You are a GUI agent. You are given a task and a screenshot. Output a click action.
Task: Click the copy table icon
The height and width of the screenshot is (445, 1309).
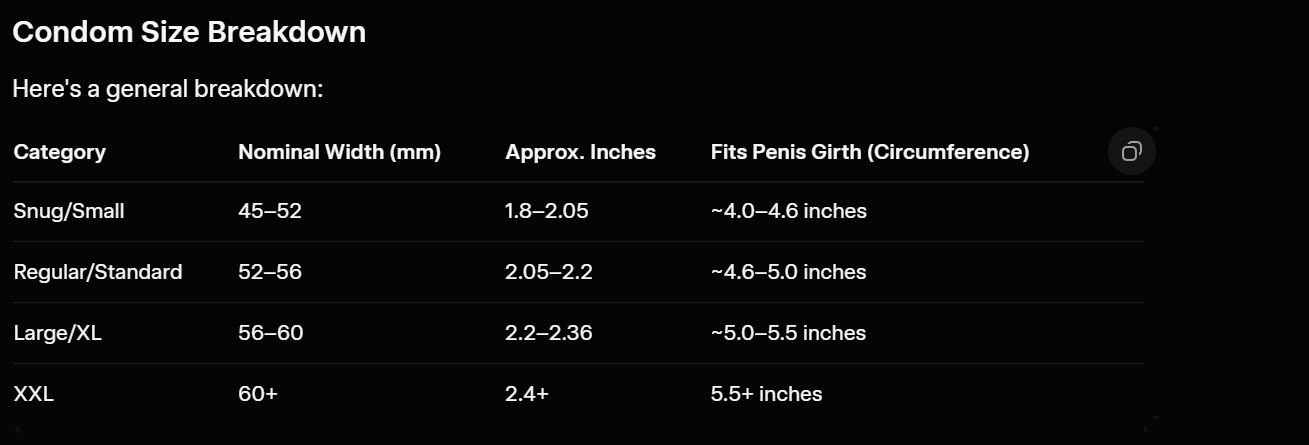tap(1131, 152)
